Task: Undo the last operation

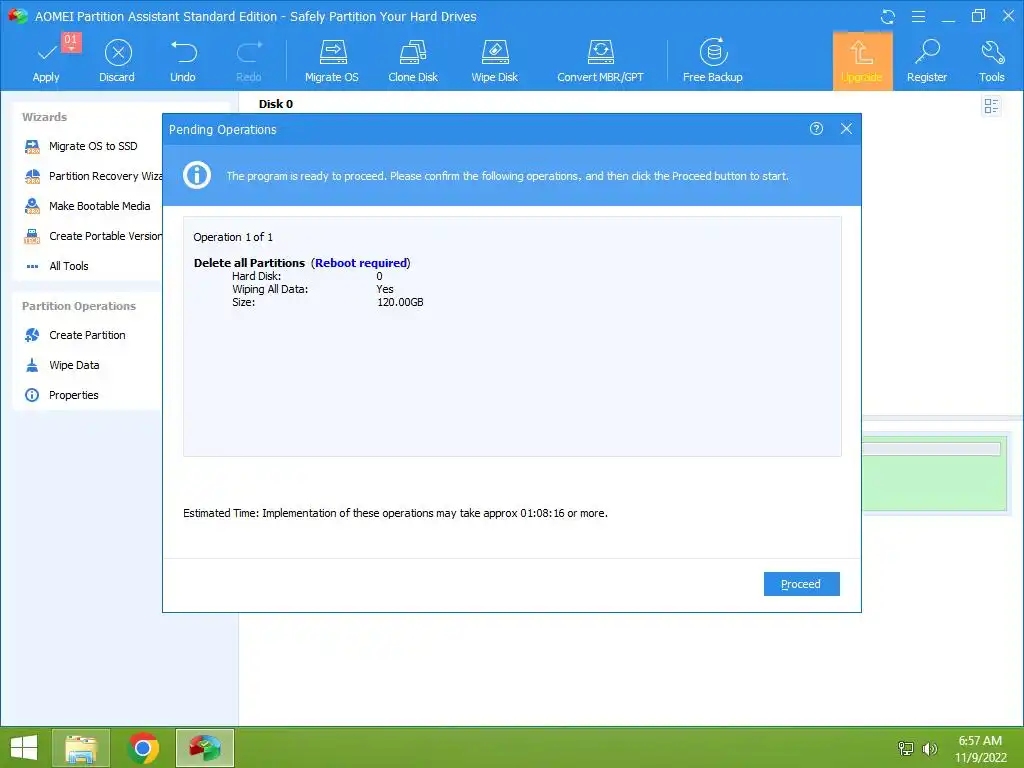Action: click(183, 60)
